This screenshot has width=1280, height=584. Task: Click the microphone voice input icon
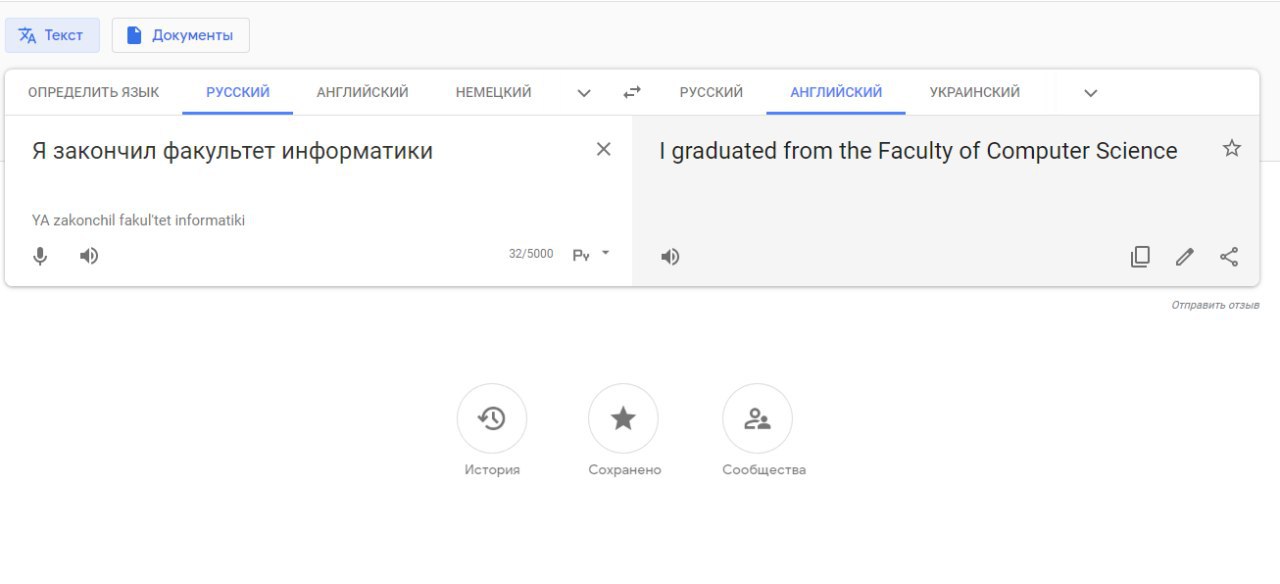pos(40,256)
